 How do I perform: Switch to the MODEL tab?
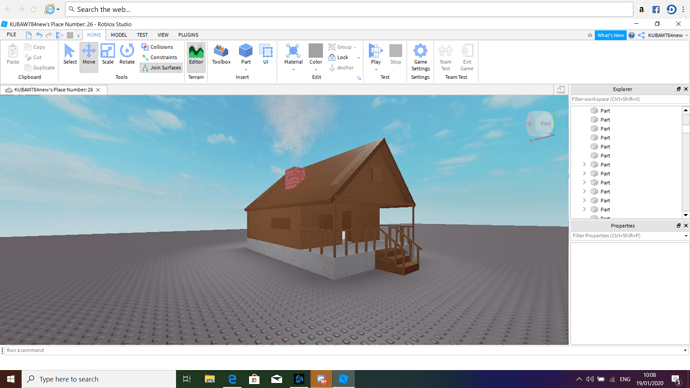(x=118, y=35)
